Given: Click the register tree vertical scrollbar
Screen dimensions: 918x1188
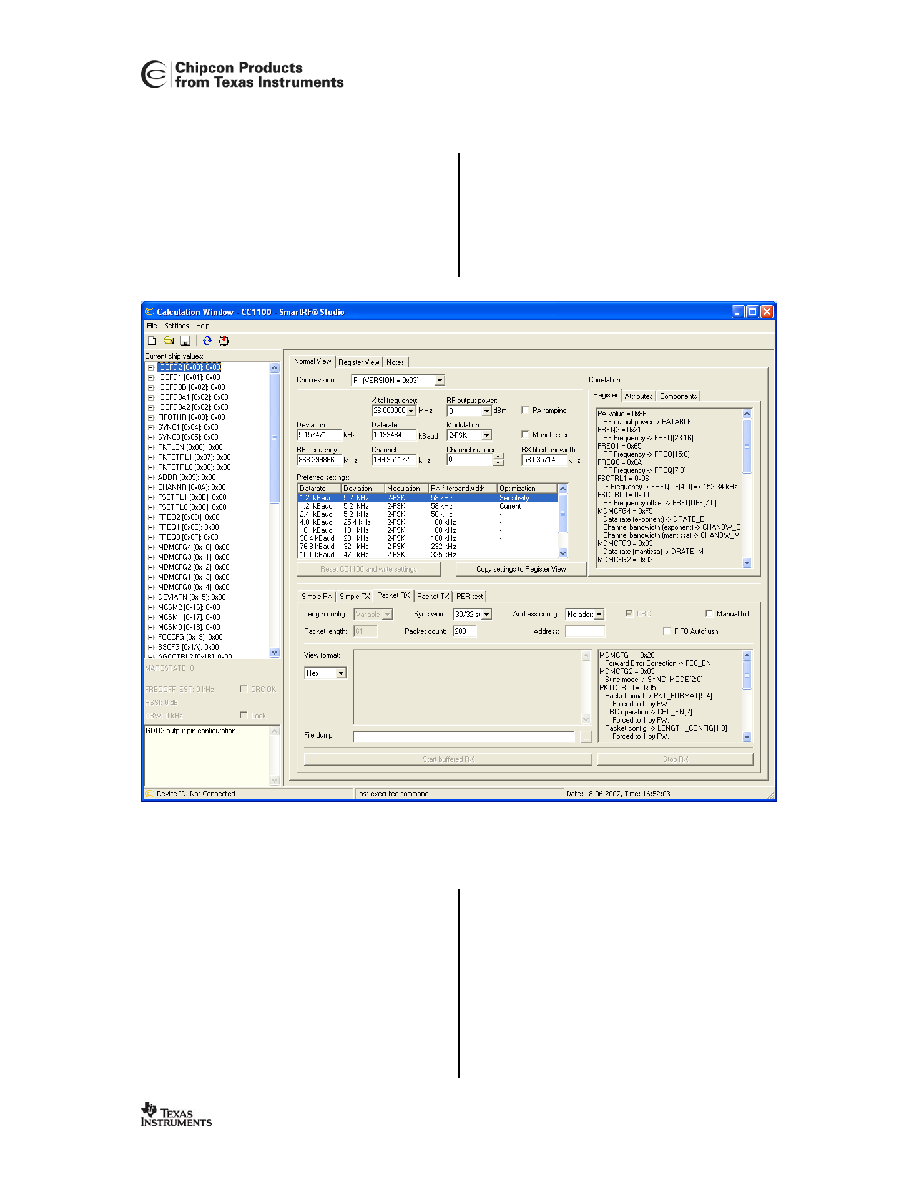Looking at the screenshot, I should click(x=274, y=509).
